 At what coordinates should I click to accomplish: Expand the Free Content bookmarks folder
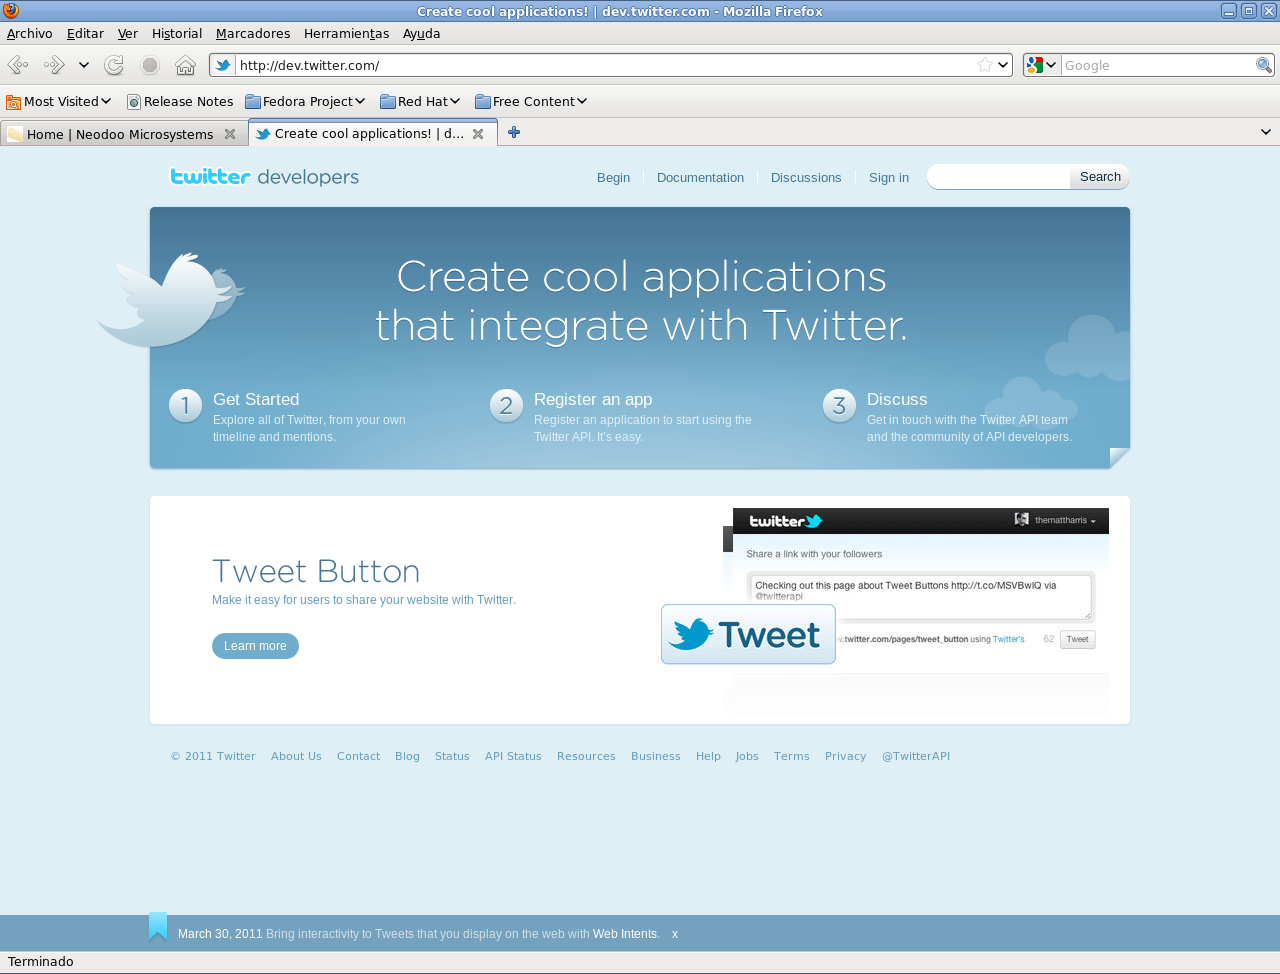click(x=531, y=101)
